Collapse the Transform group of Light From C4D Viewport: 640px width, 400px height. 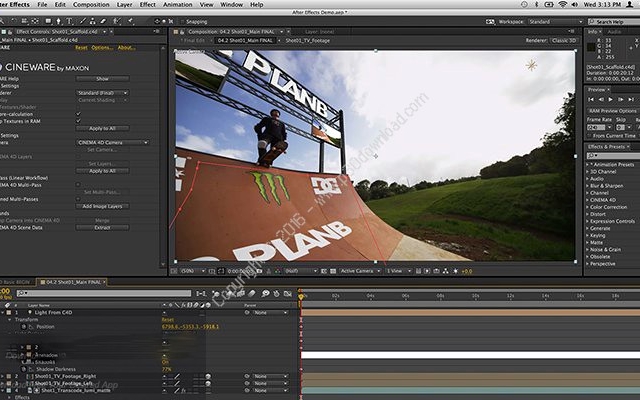click(x=10, y=320)
